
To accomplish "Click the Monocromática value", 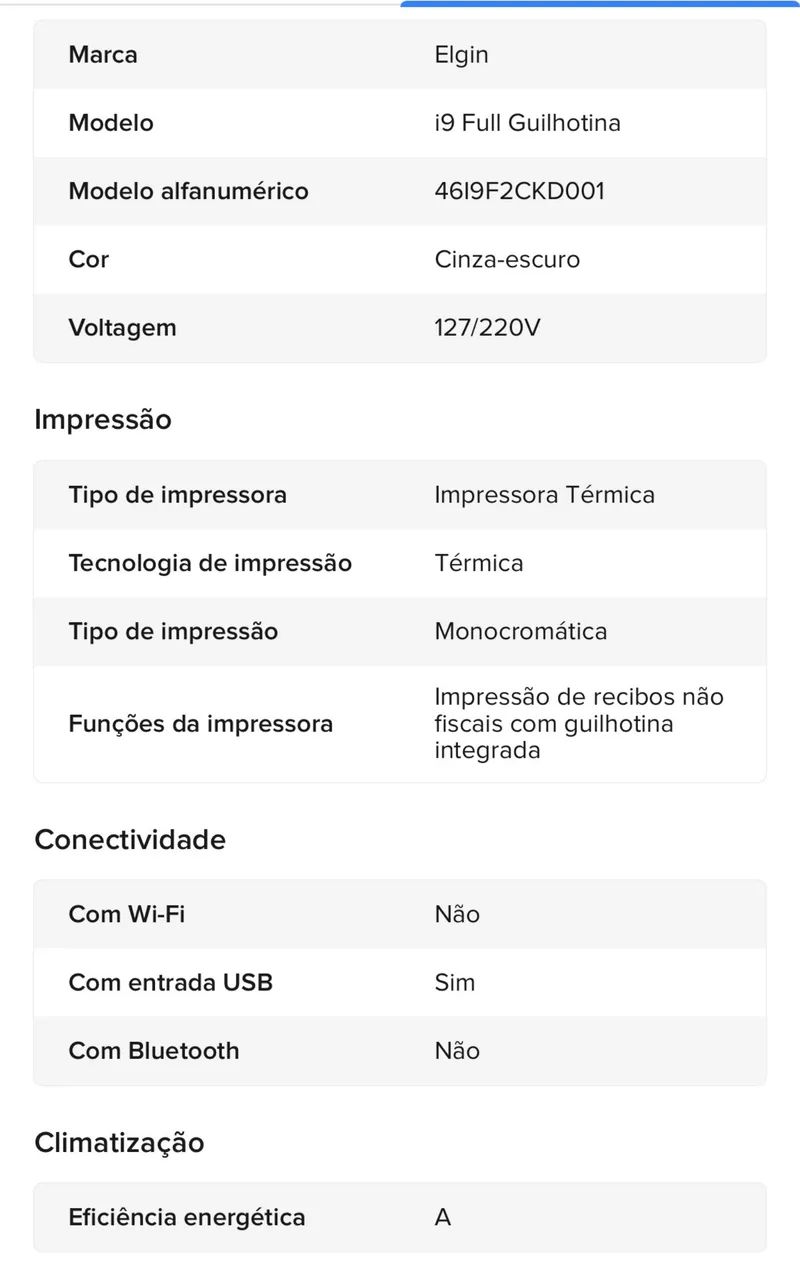I will 521,631.
